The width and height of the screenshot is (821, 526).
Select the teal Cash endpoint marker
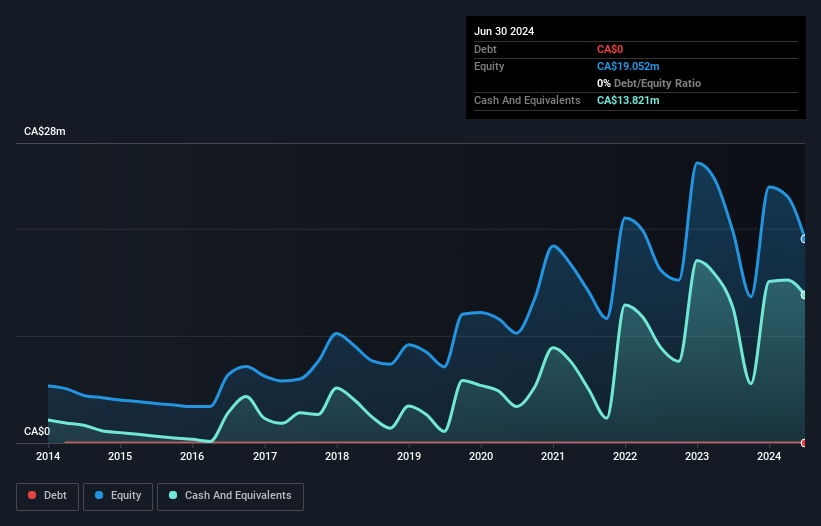click(x=804, y=294)
